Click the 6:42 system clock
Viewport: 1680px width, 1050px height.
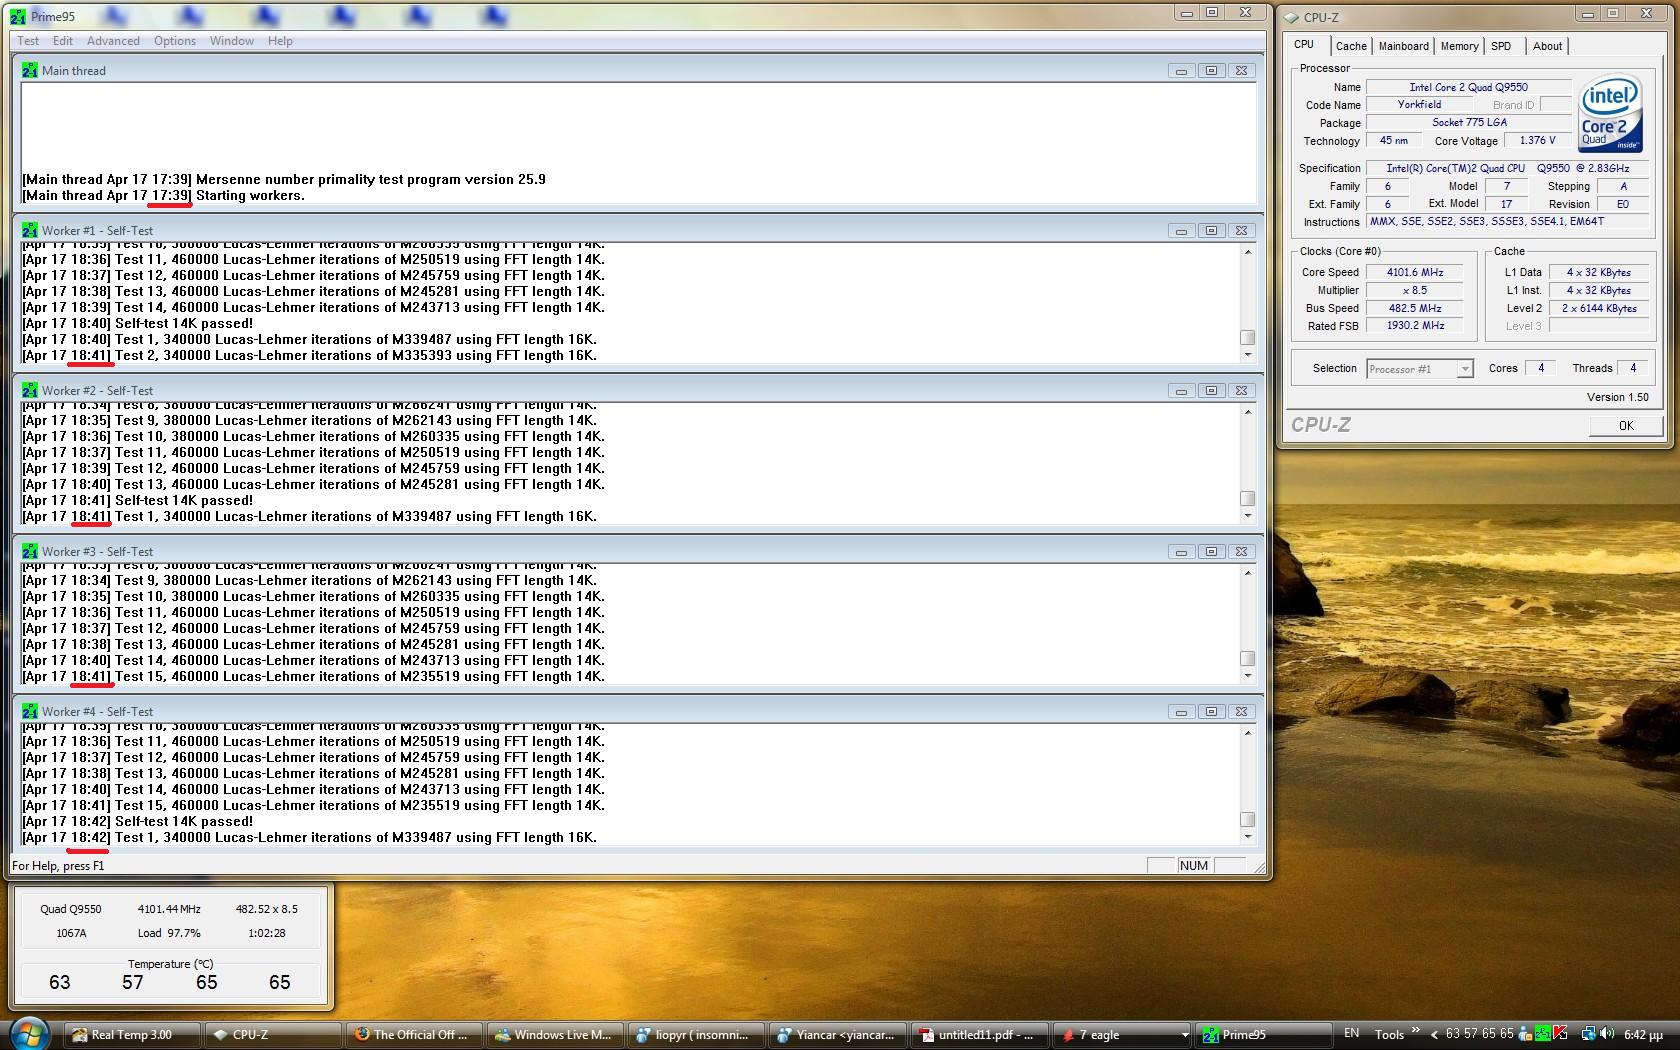click(x=1643, y=1035)
